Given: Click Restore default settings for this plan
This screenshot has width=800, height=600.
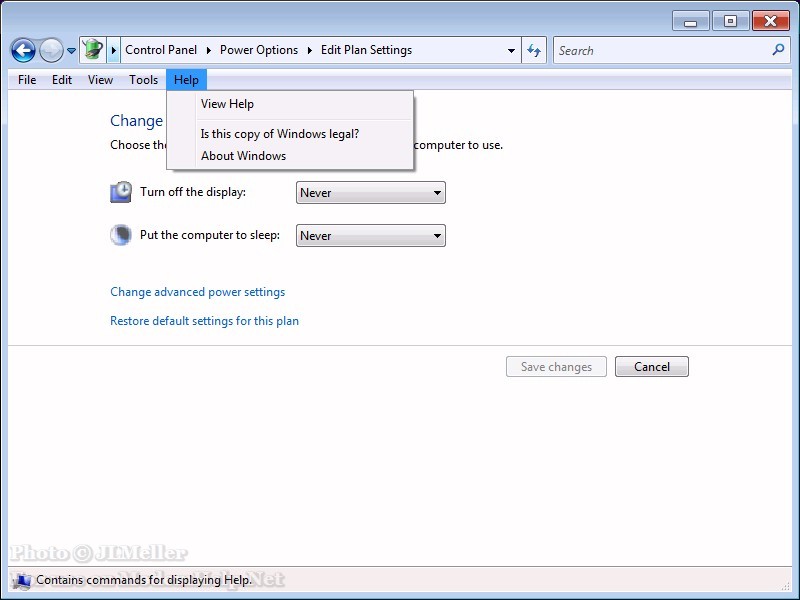Looking at the screenshot, I should click(204, 321).
